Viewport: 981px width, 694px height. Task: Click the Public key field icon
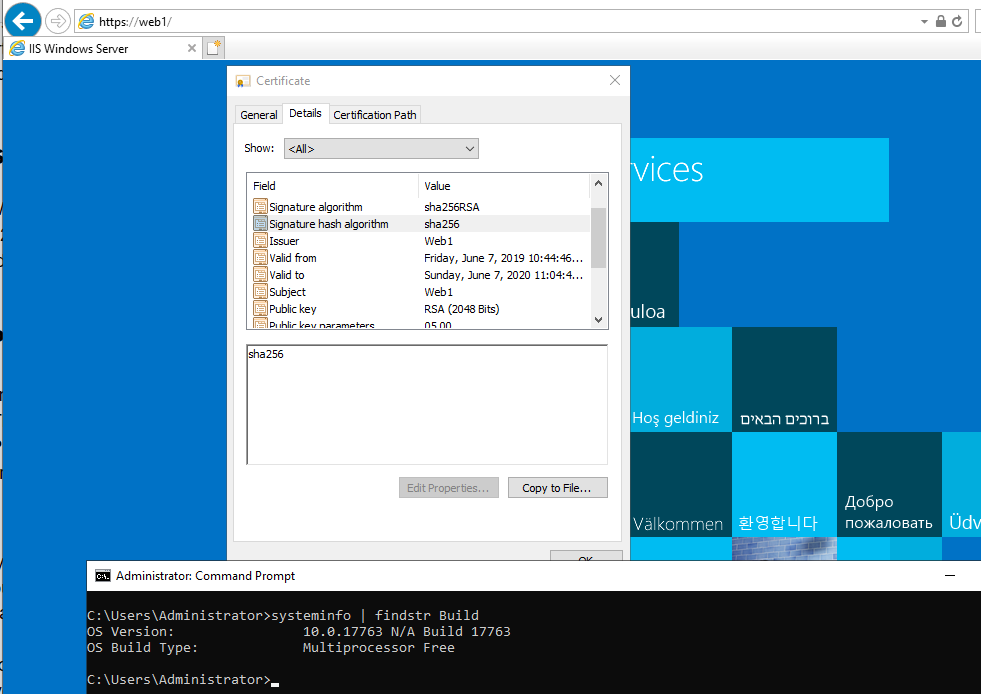[x=260, y=308]
